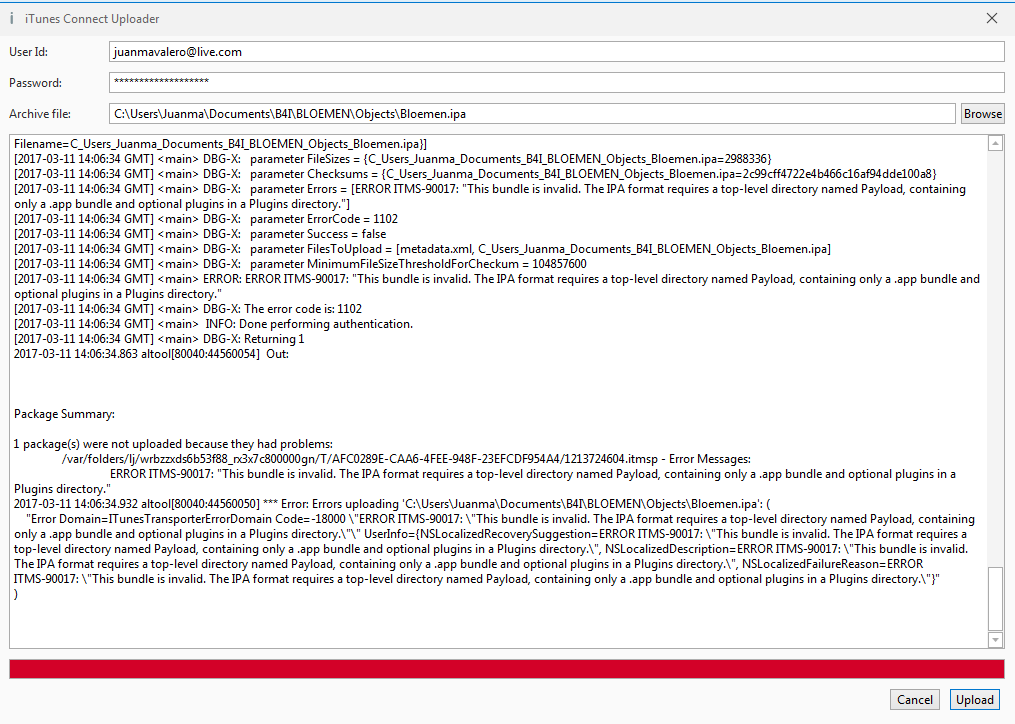This screenshot has height=724, width=1015.
Task: Click the 'Package Summary:' line
Action: (x=64, y=414)
